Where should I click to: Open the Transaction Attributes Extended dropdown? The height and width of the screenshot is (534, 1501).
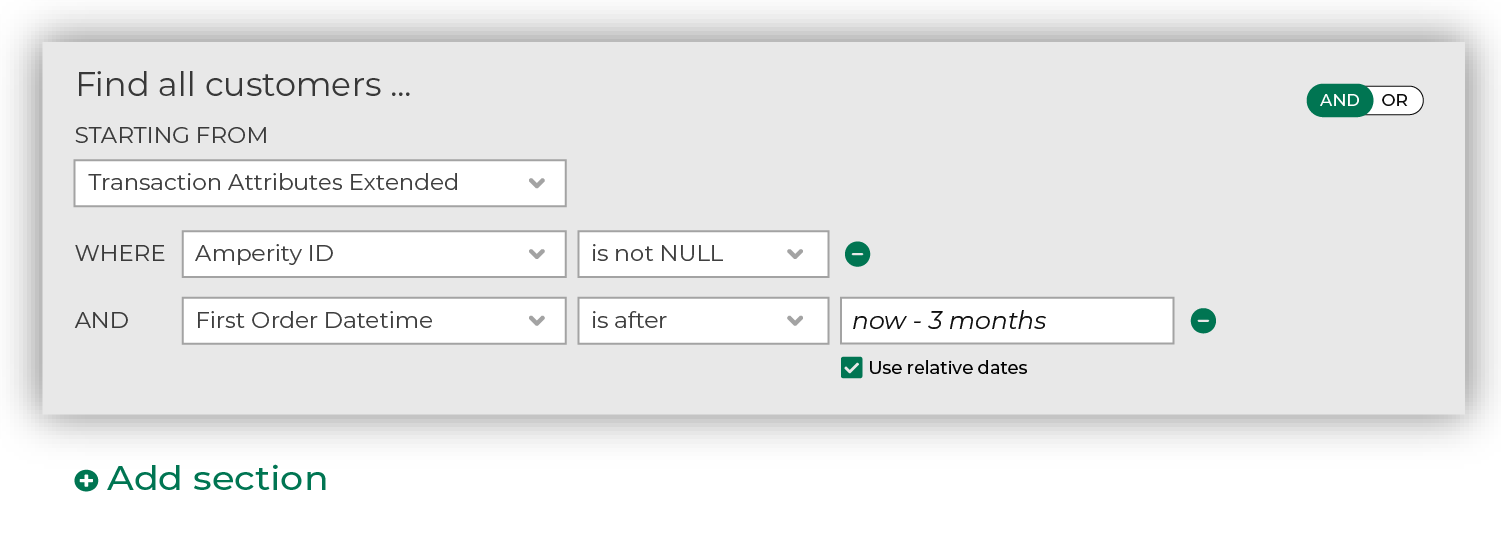[x=320, y=183]
